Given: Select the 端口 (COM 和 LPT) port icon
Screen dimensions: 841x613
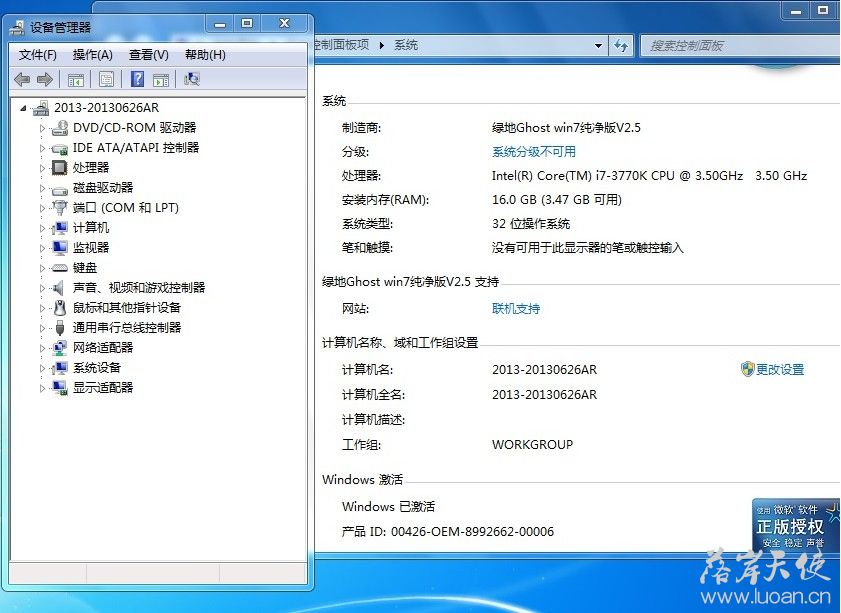Looking at the screenshot, I should pyautogui.click(x=60, y=208).
